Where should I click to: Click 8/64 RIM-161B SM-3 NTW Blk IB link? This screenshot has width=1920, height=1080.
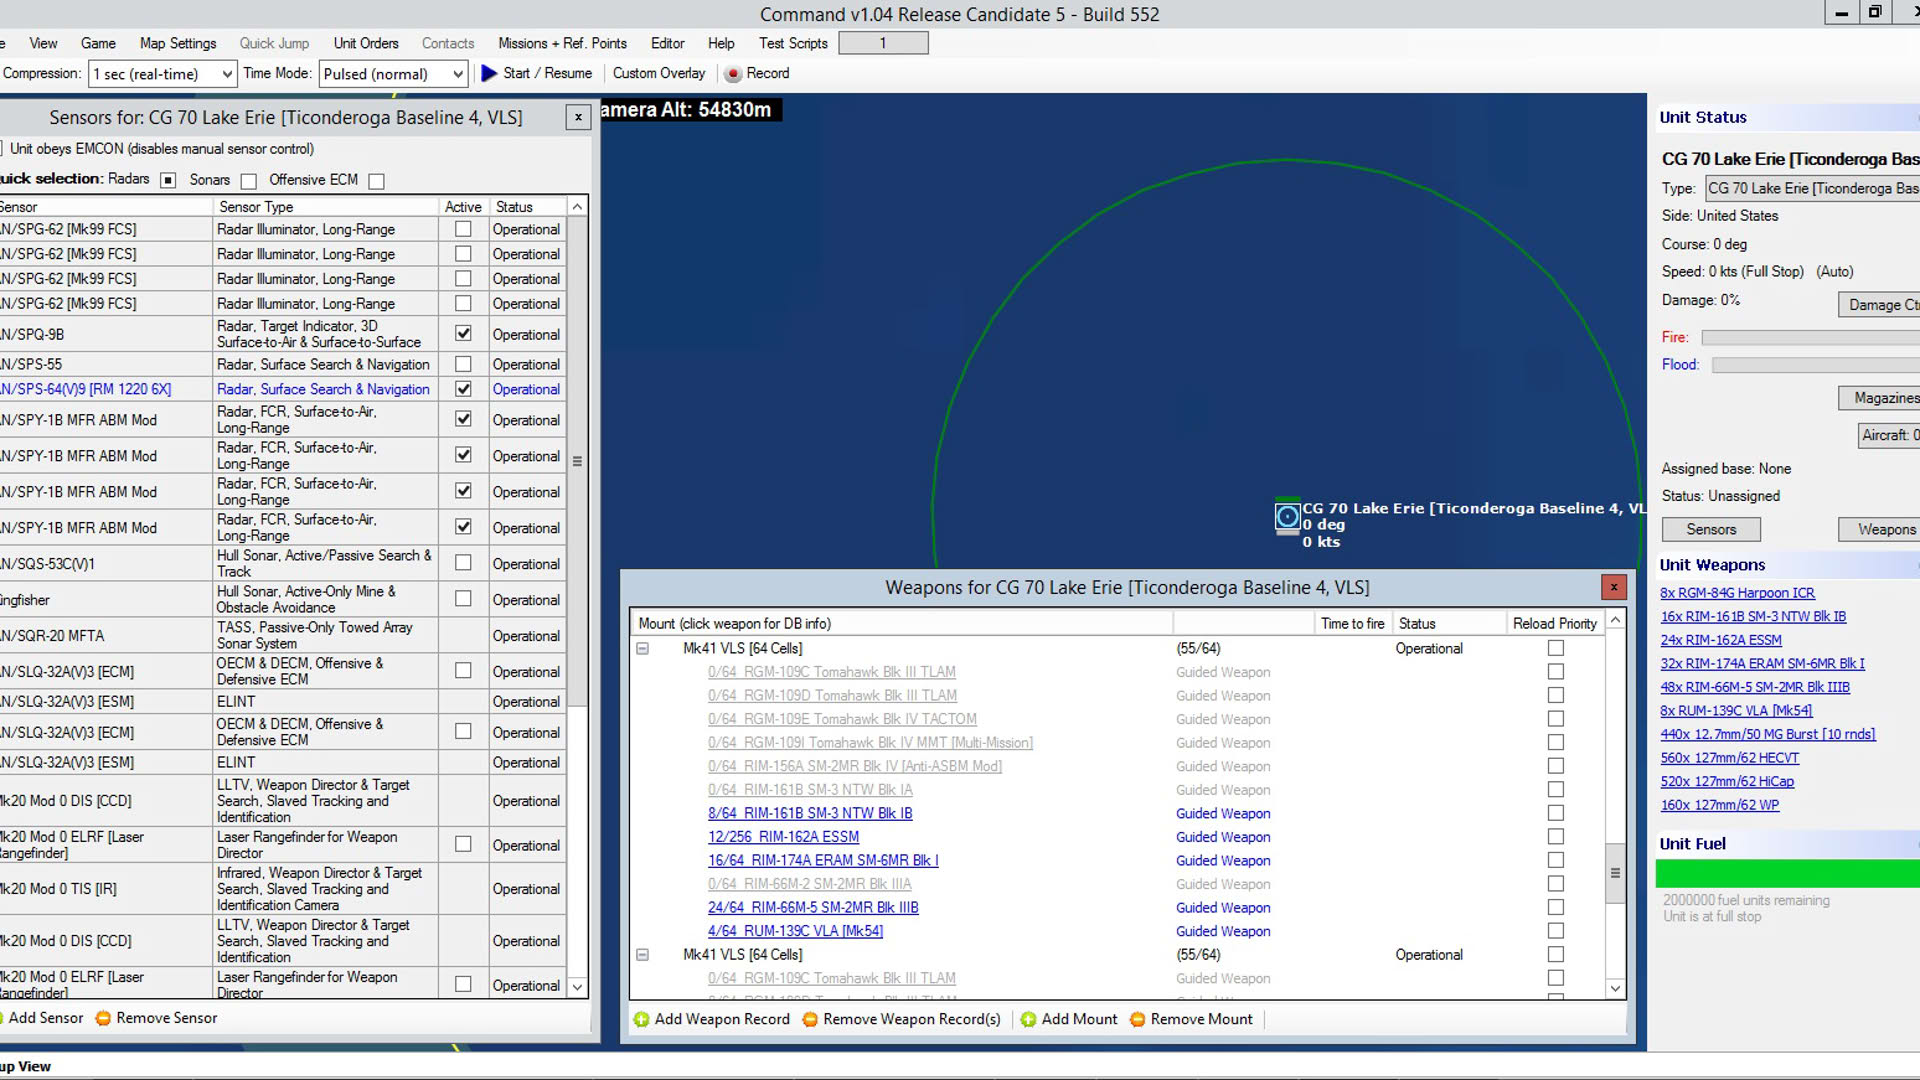[x=810, y=813]
